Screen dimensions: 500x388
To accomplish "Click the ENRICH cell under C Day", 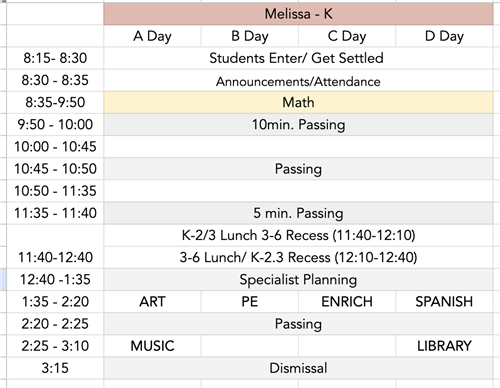I will point(347,302).
